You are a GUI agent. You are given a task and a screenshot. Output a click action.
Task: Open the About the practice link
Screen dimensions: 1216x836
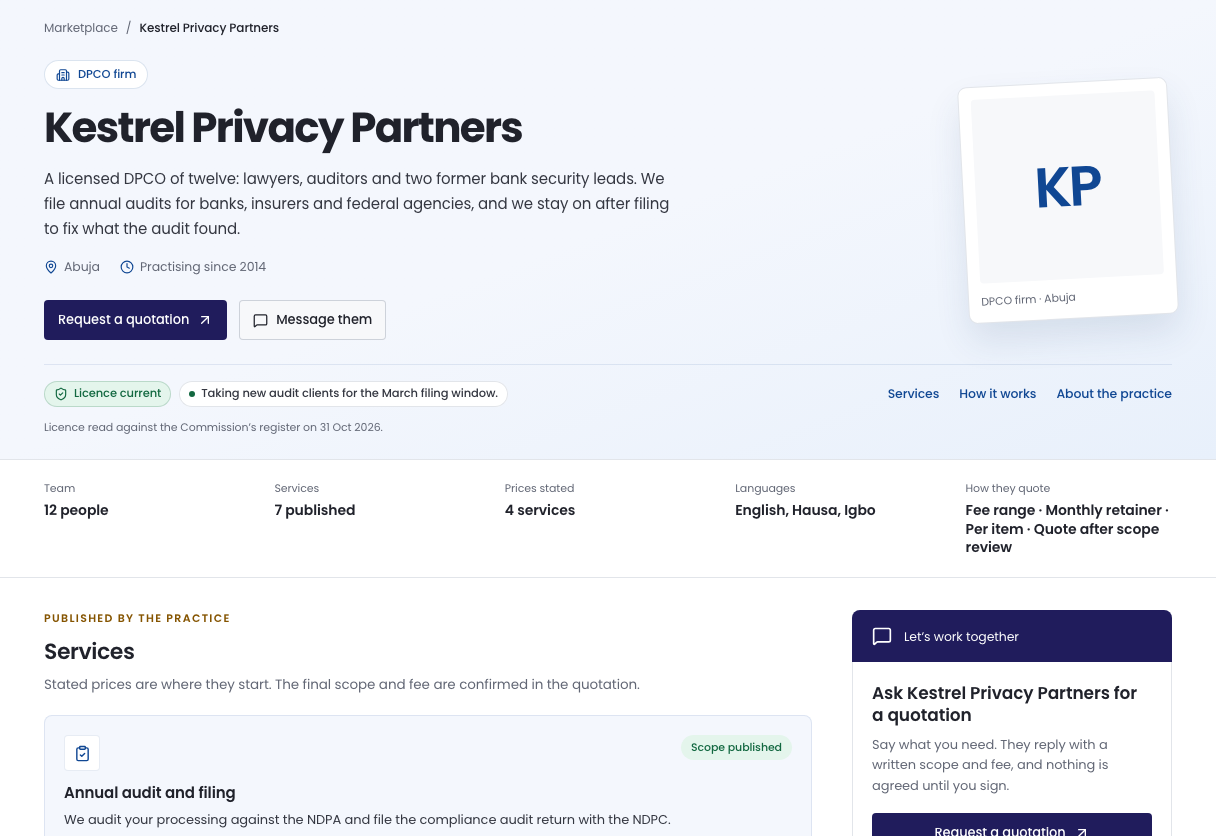[x=1114, y=394]
